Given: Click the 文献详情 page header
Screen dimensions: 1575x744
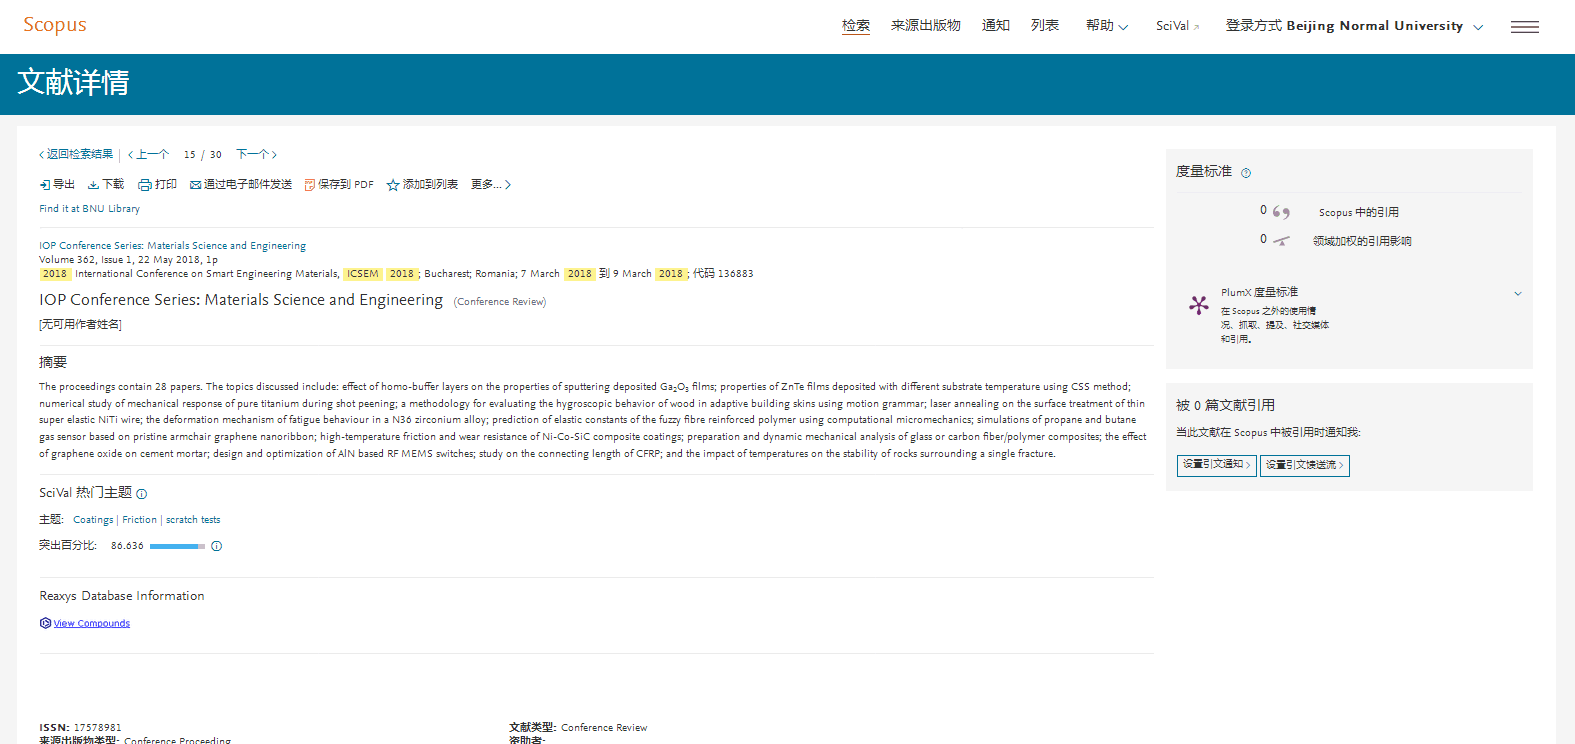Looking at the screenshot, I should tap(73, 82).
